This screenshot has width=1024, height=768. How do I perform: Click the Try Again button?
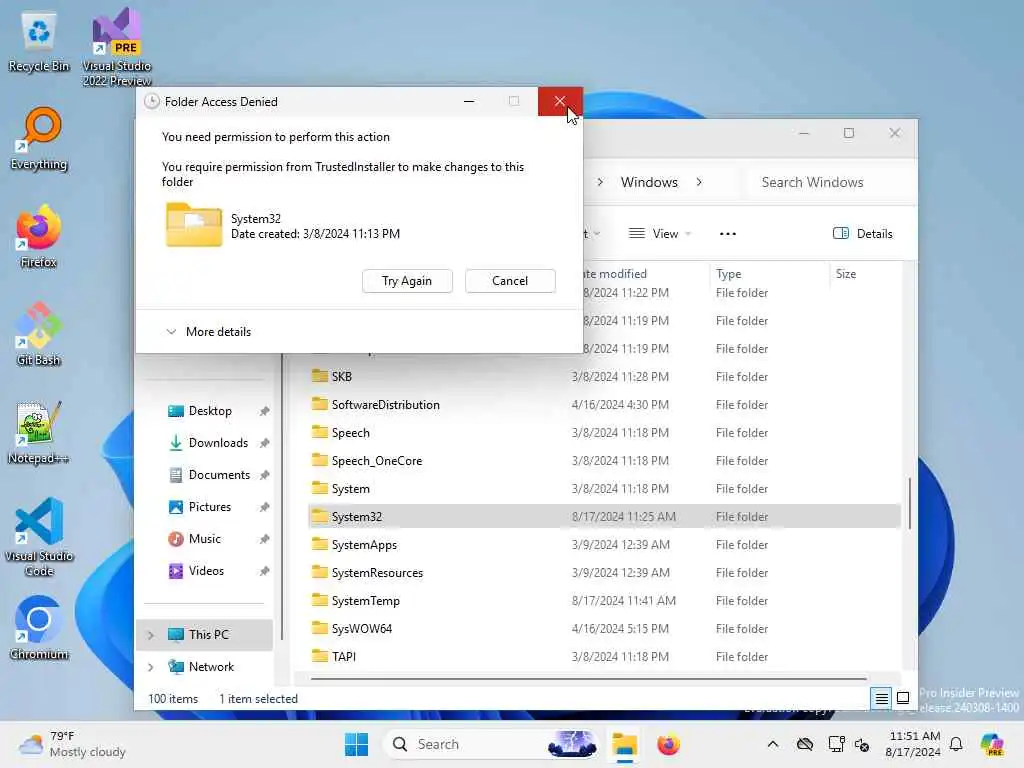[407, 281]
